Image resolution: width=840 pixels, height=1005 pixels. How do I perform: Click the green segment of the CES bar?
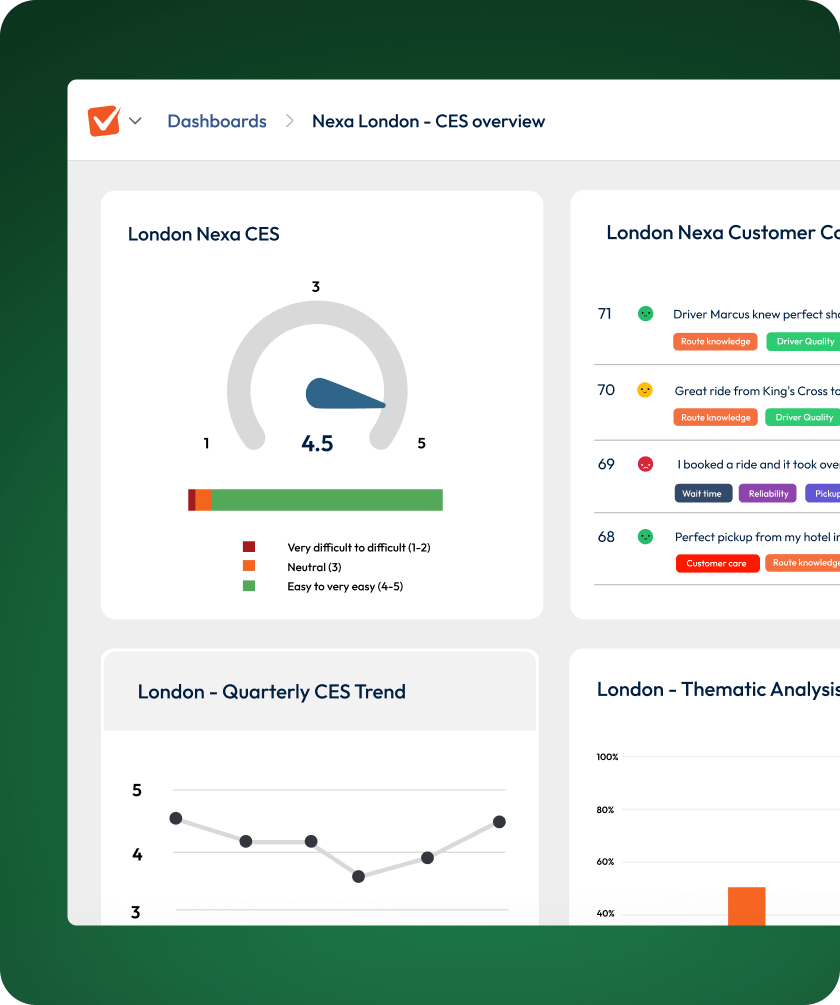pyautogui.click(x=326, y=500)
